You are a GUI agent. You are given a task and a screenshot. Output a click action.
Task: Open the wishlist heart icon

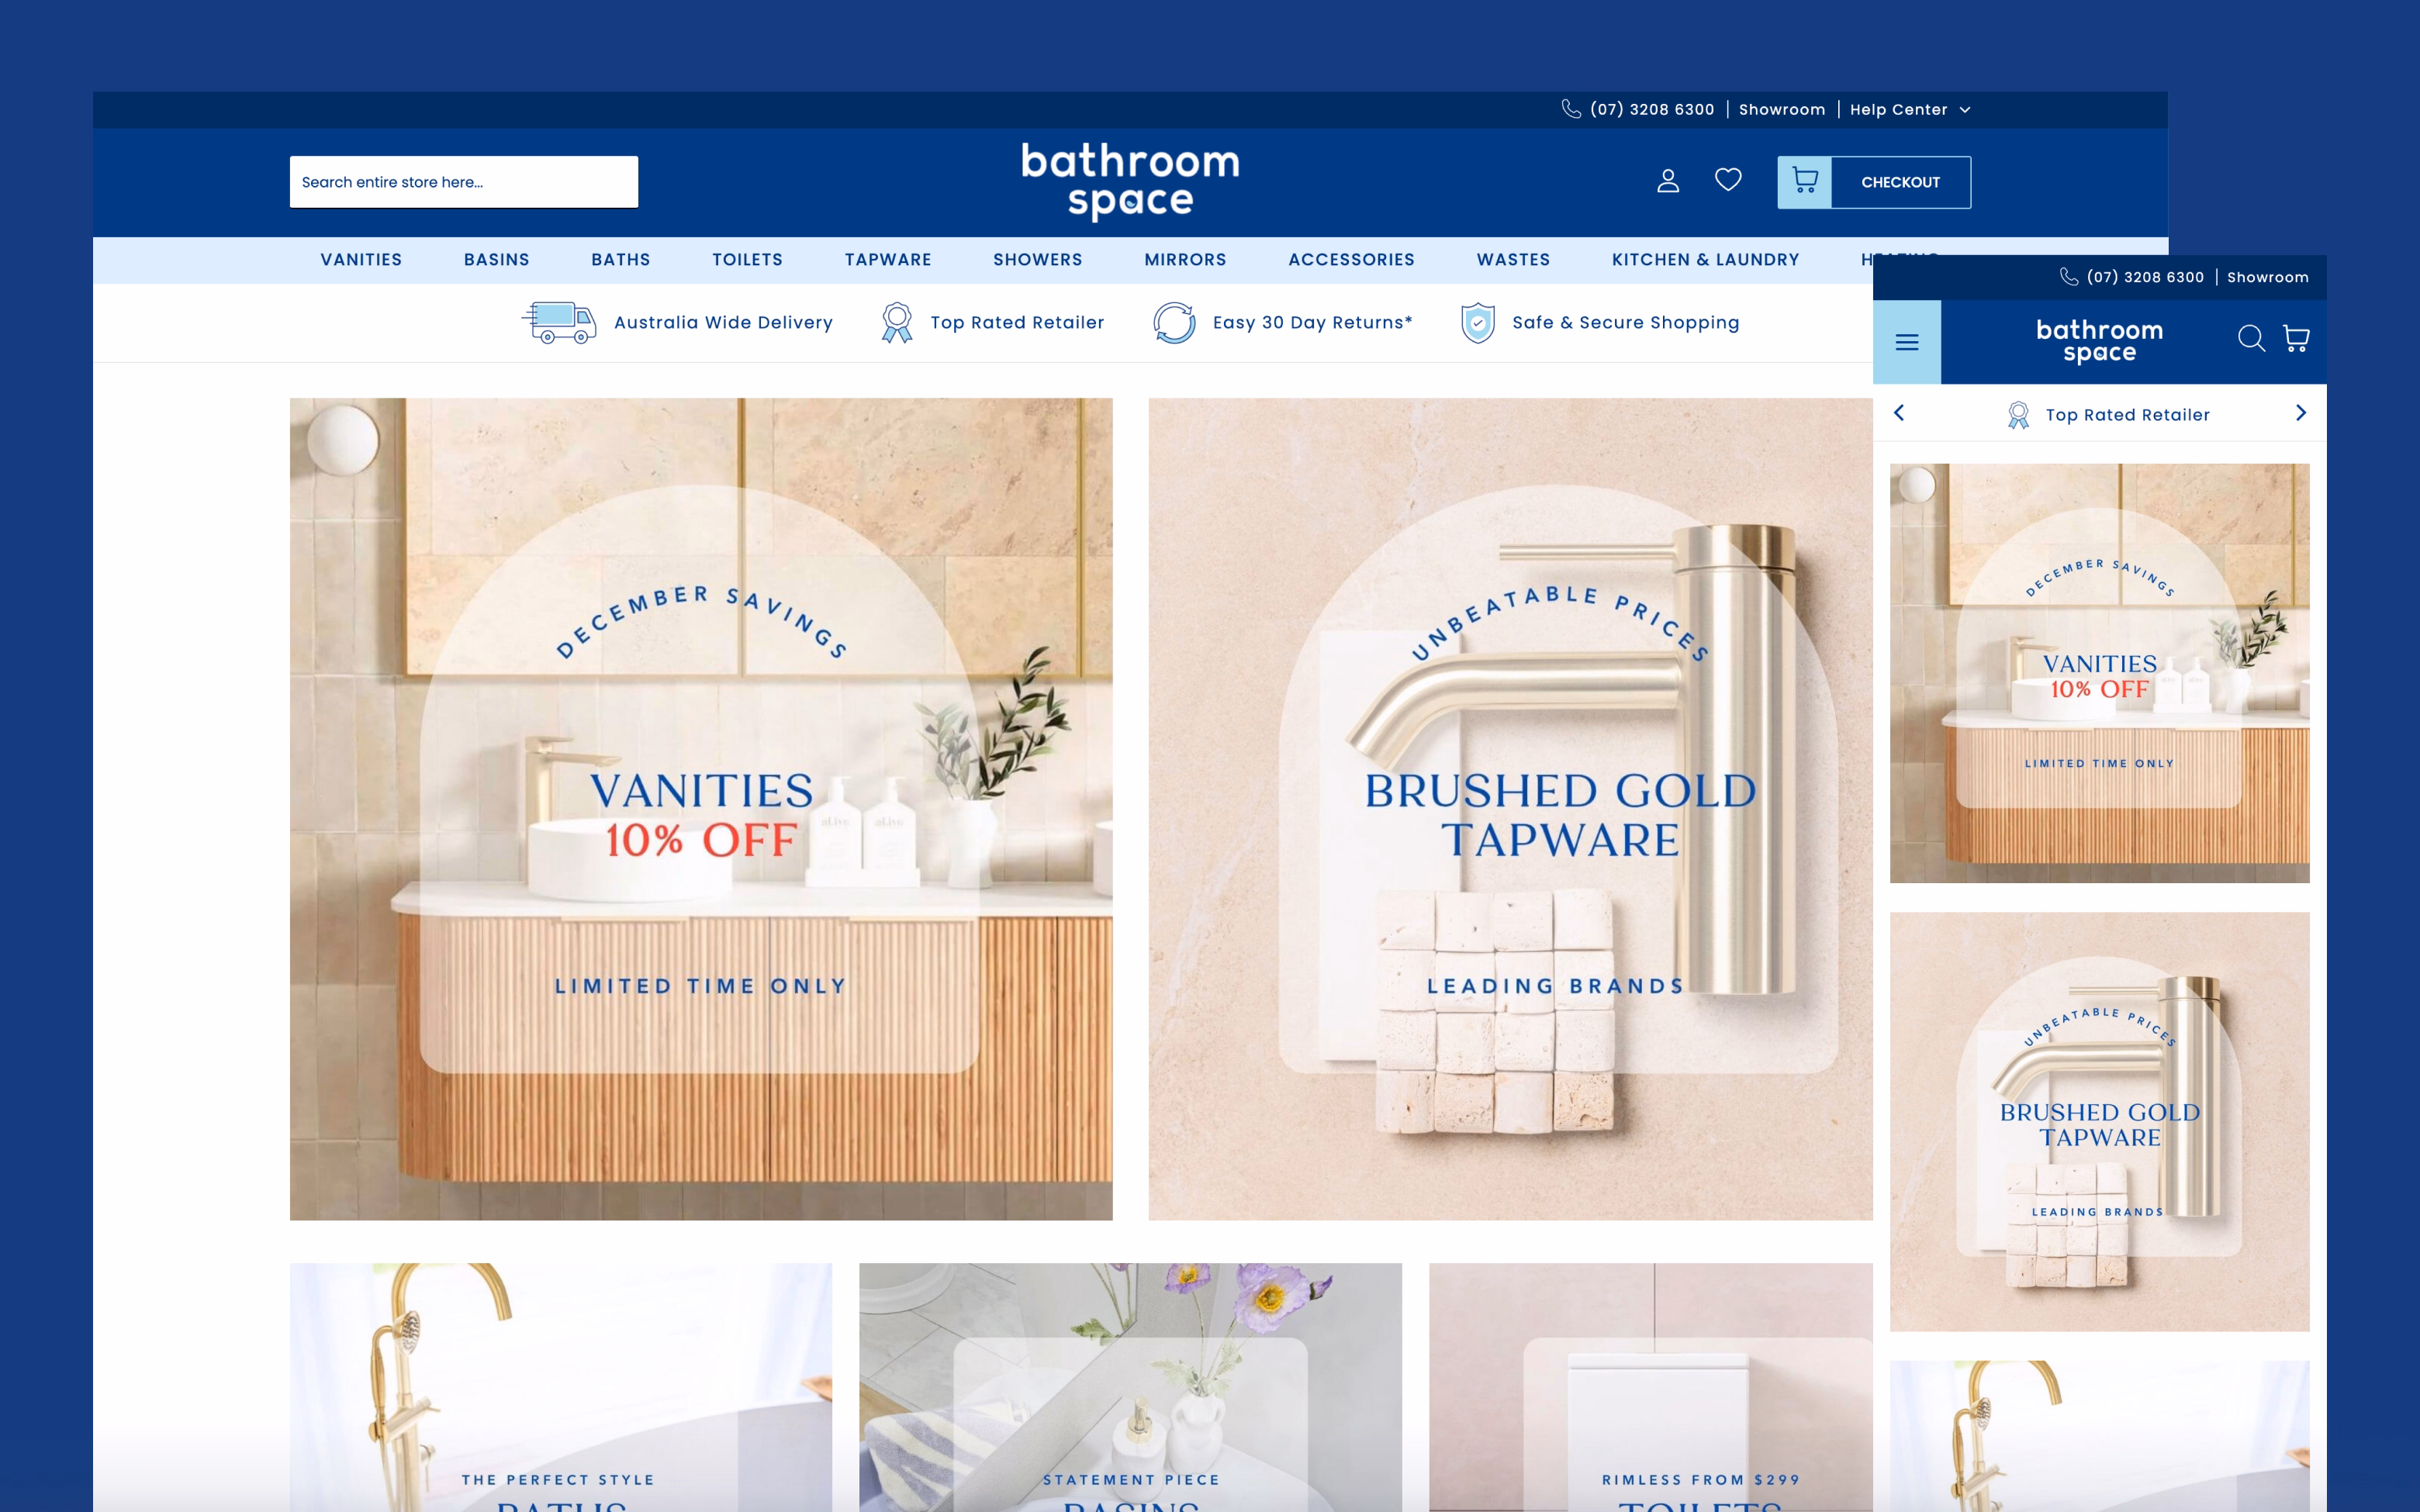click(x=1728, y=180)
